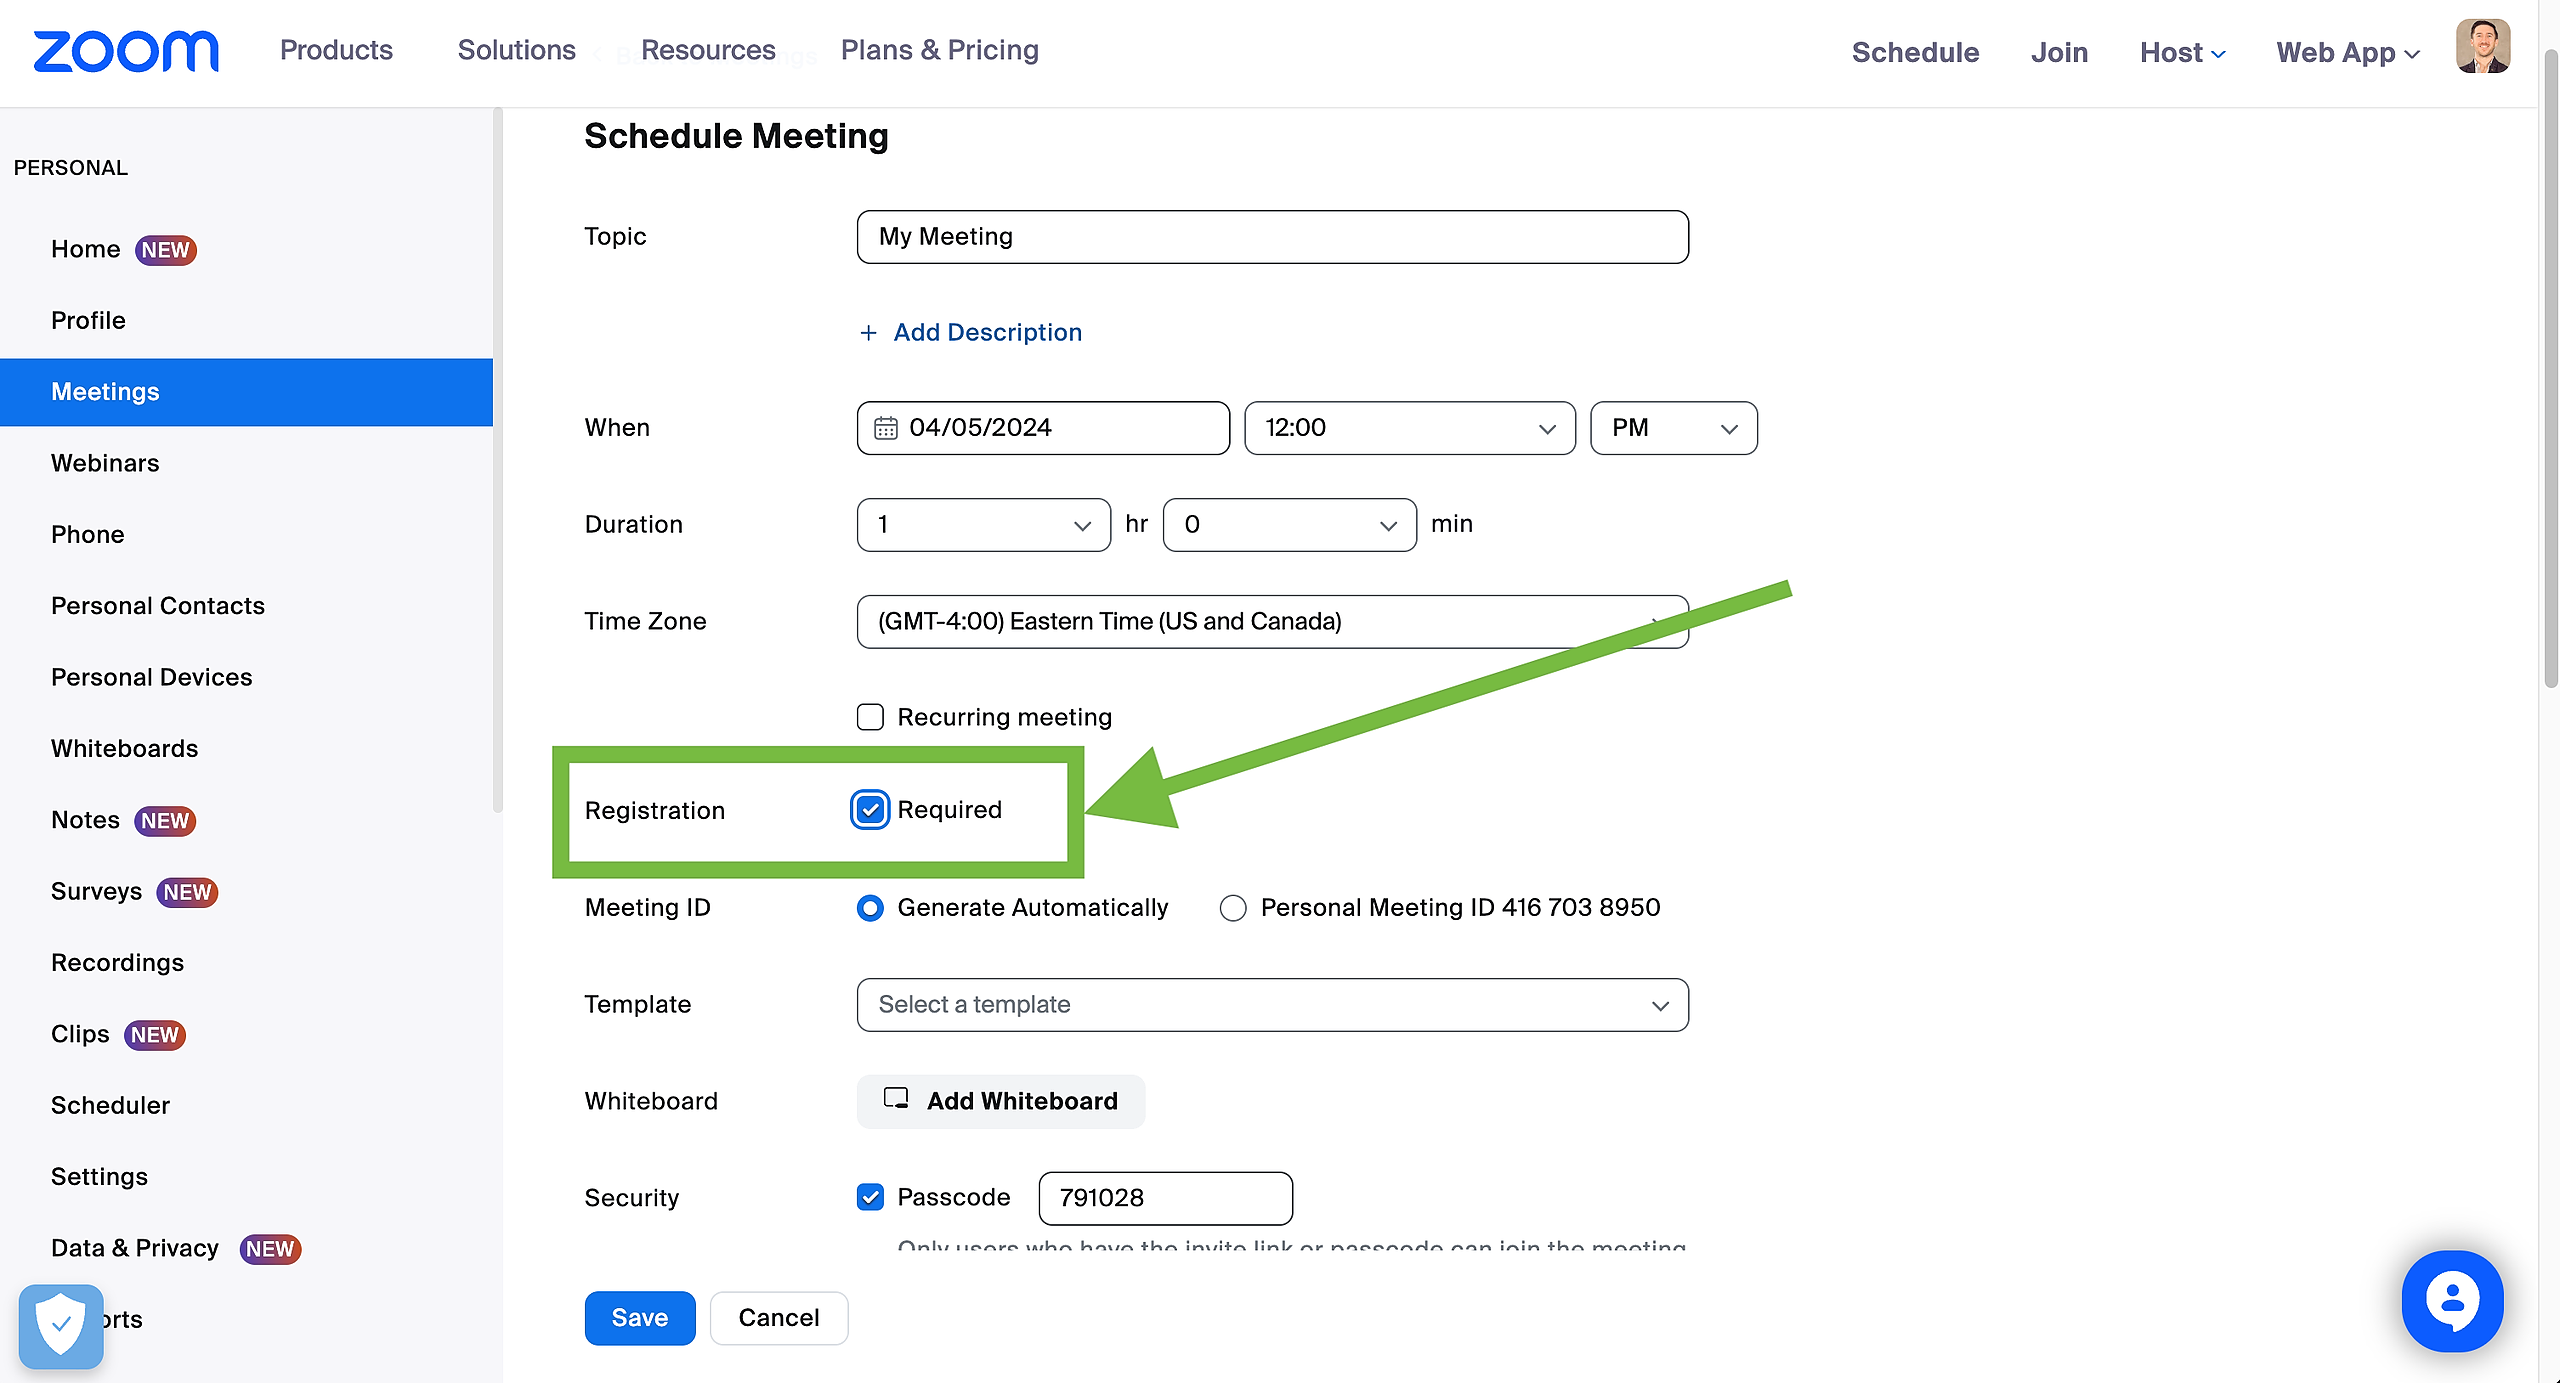Click the page vertical scrollbar
The width and height of the screenshot is (2560, 1383).
click(2550, 400)
